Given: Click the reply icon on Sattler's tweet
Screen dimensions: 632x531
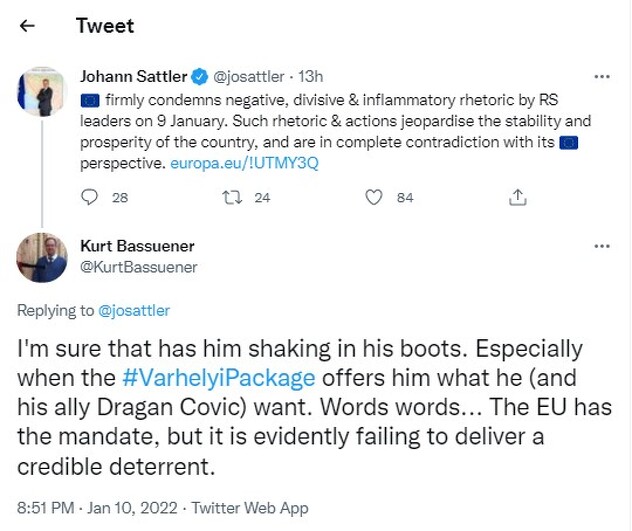Looking at the screenshot, I should (x=90, y=197).
